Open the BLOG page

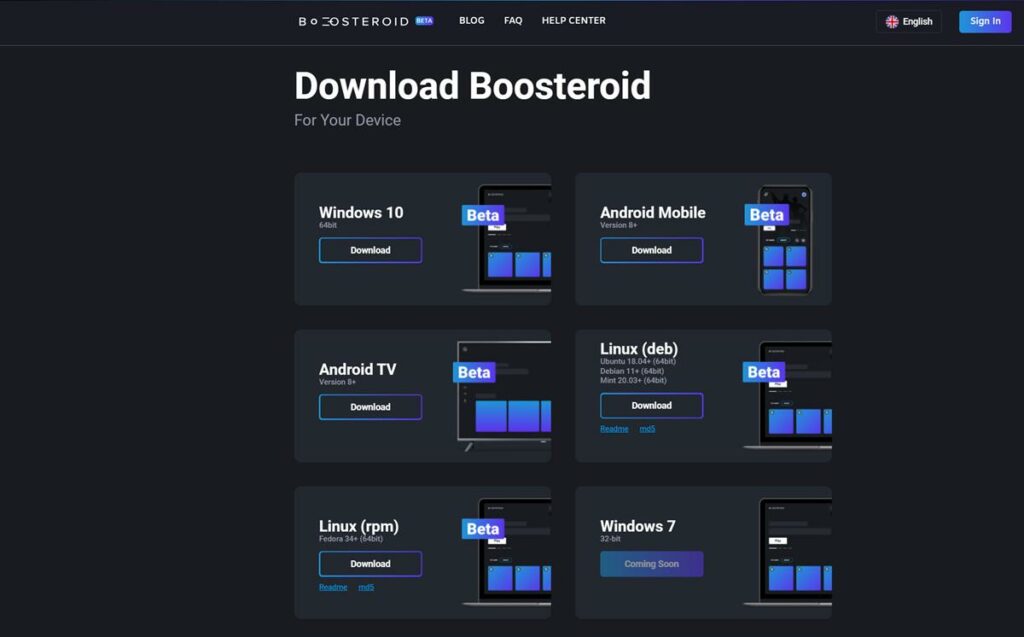click(x=471, y=20)
